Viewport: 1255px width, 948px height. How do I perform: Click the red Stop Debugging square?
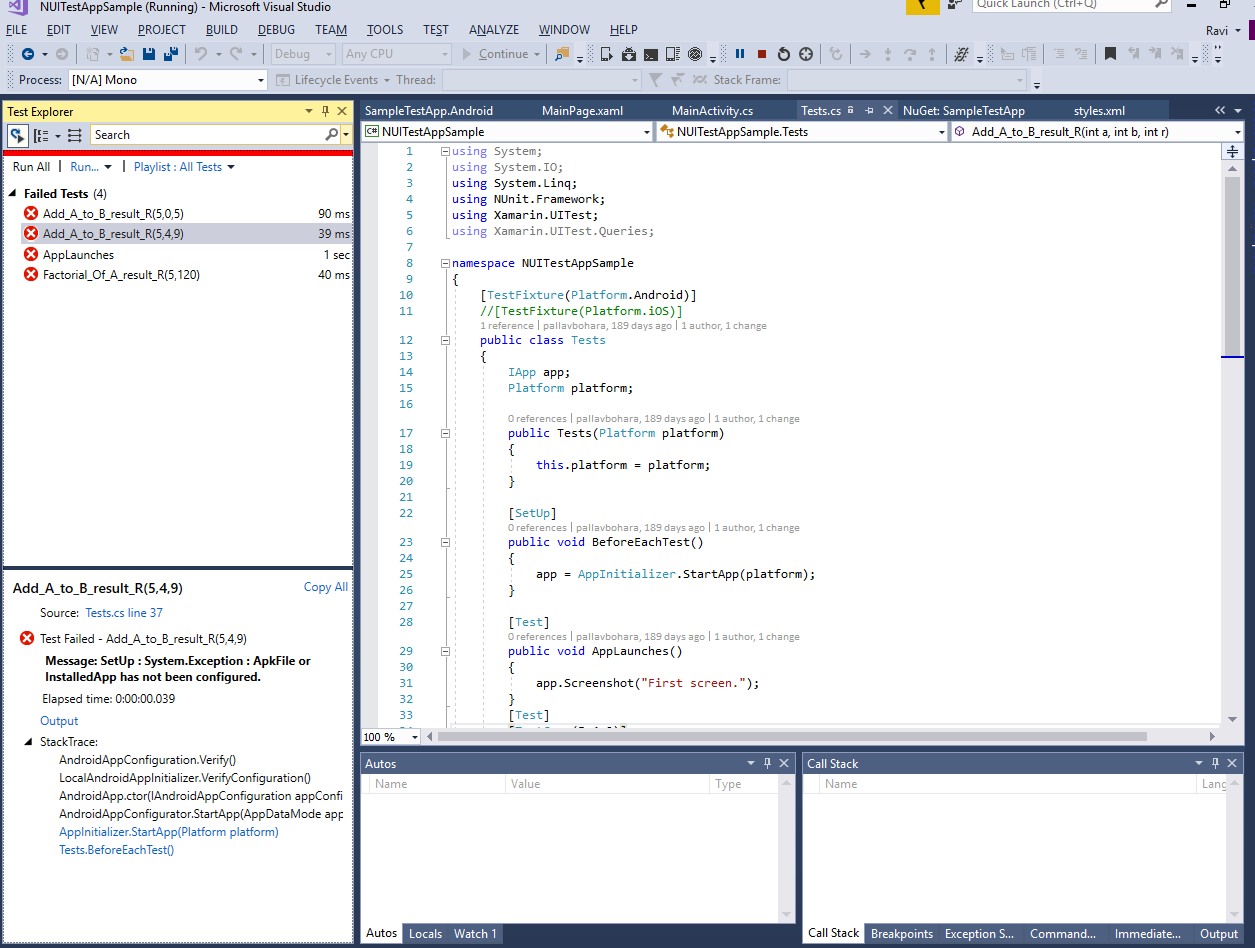coord(762,54)
